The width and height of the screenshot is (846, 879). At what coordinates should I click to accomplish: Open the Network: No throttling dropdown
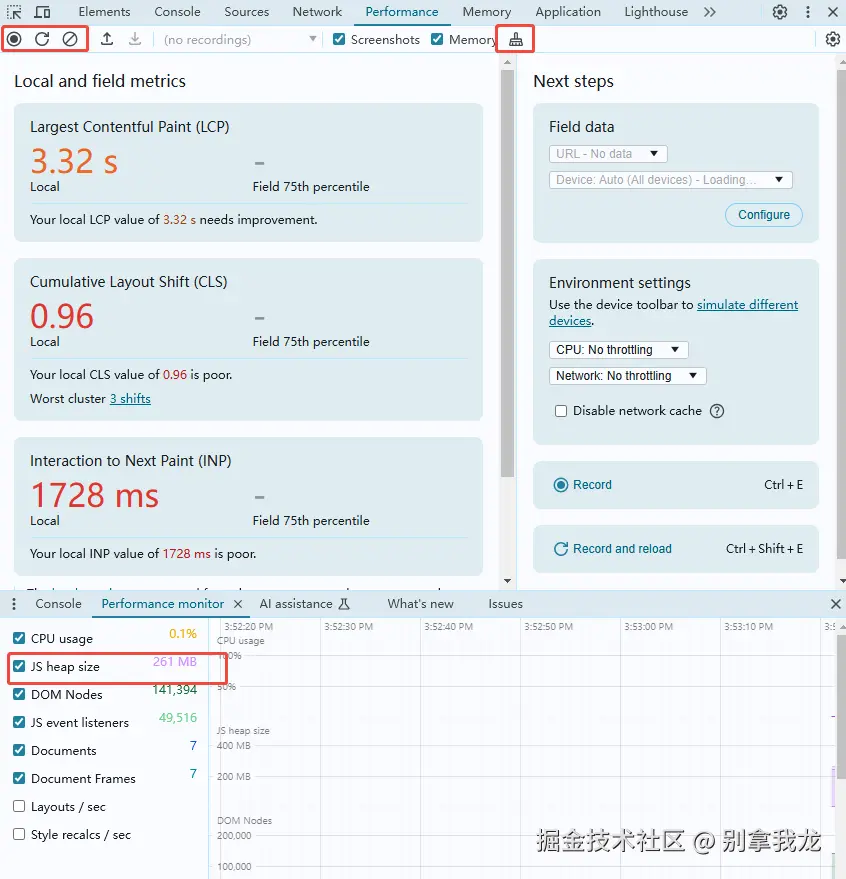pos(627,376)
